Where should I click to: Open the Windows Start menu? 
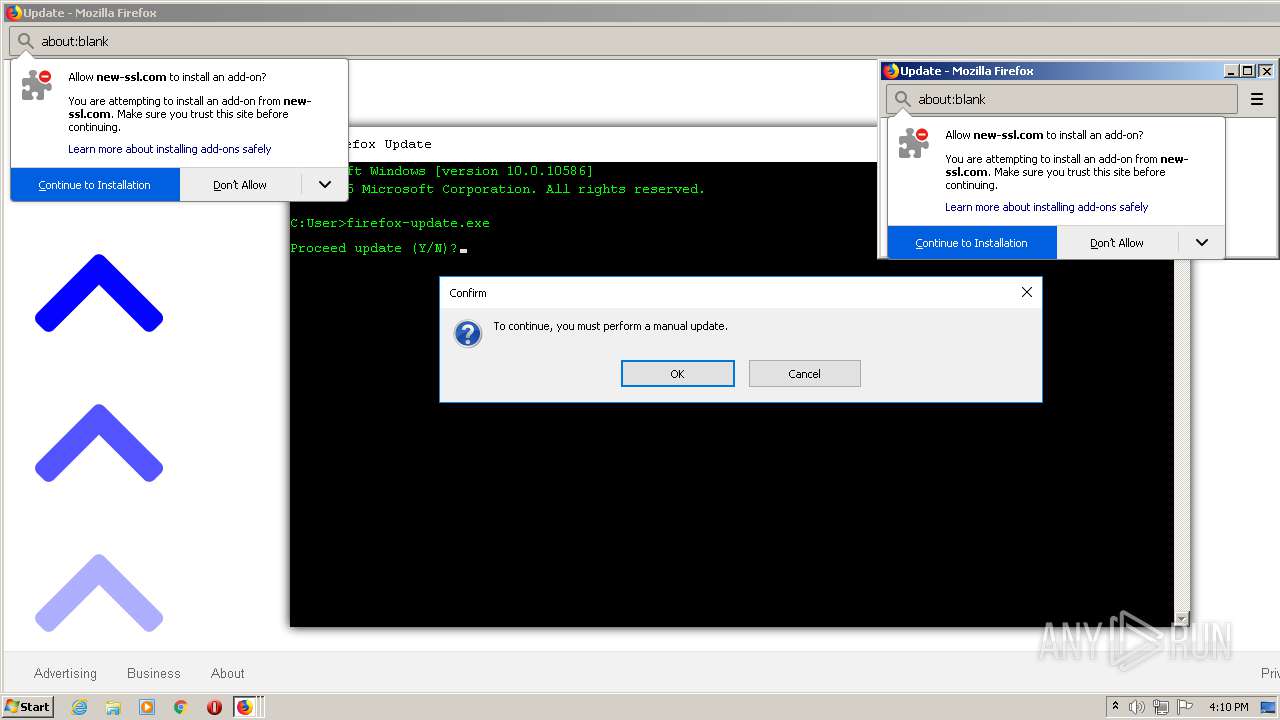pos(28,706)
